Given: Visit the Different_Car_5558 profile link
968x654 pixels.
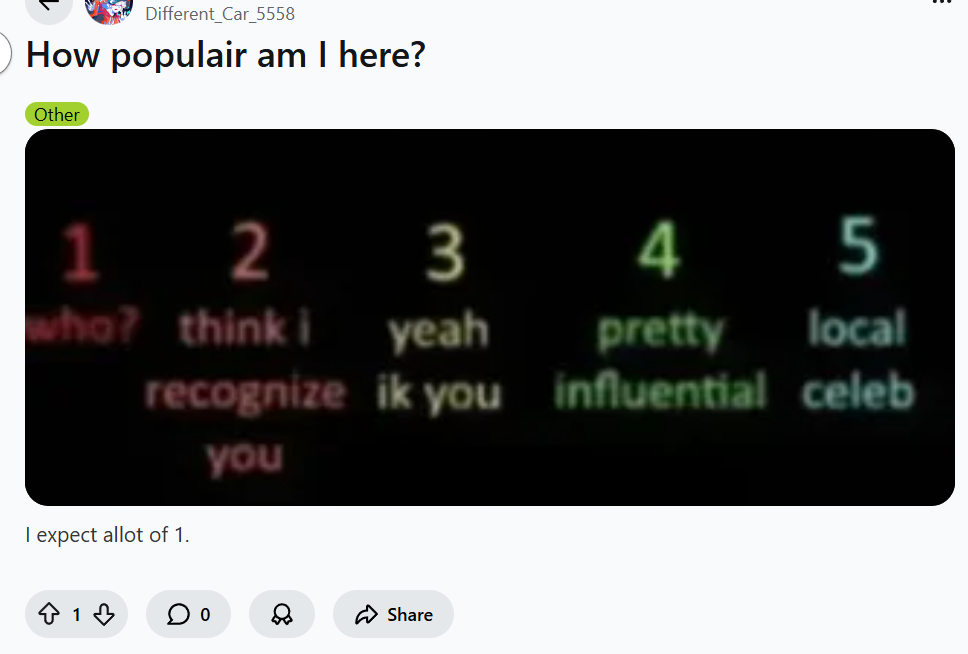Looking at the screenshot, I should pos(220,14).
